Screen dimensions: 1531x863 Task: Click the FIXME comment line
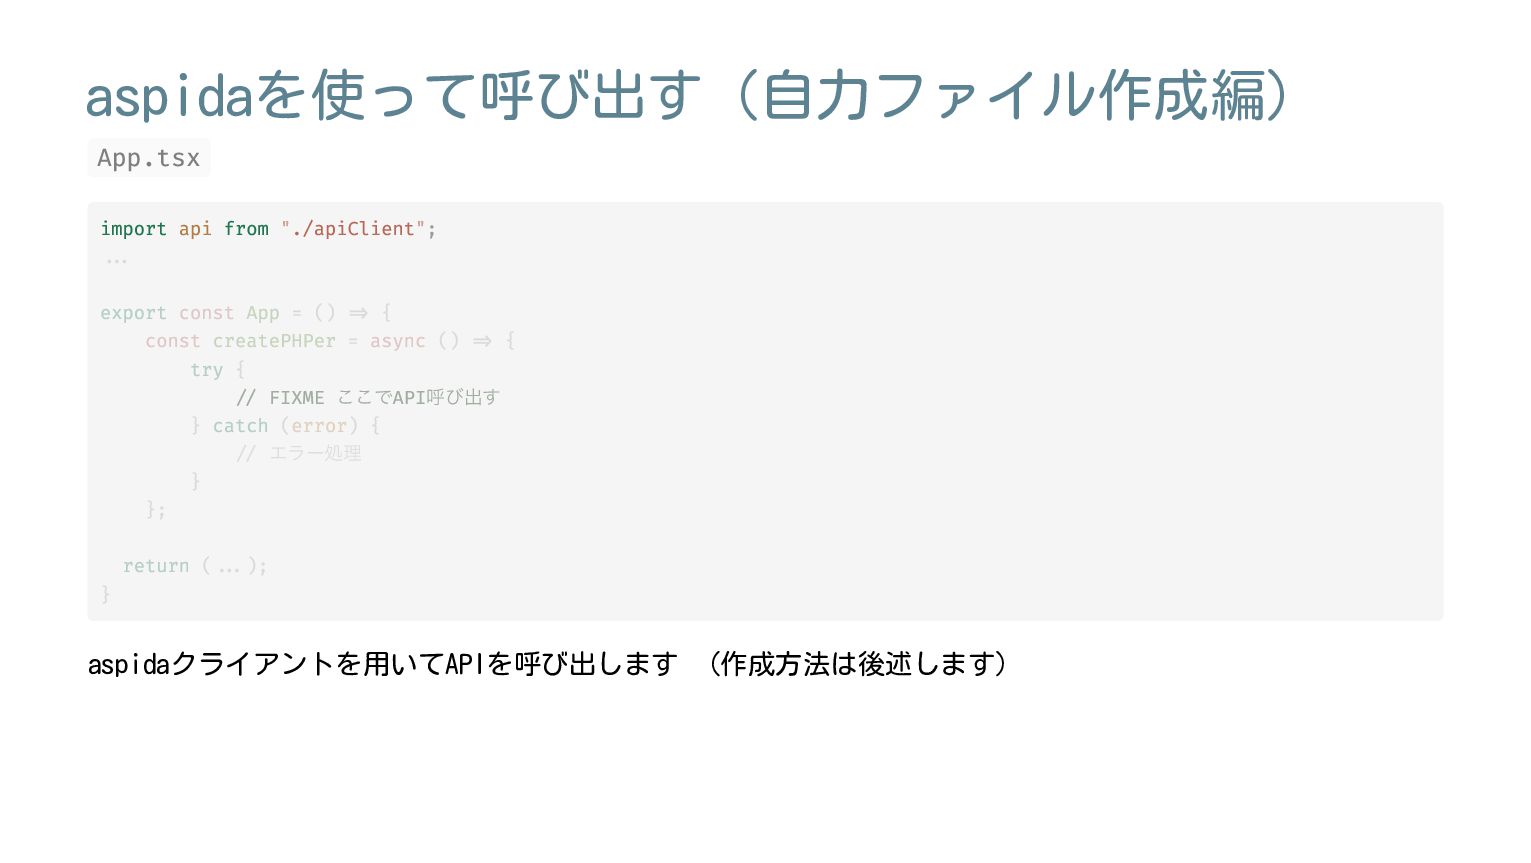(x=368, y=397)
